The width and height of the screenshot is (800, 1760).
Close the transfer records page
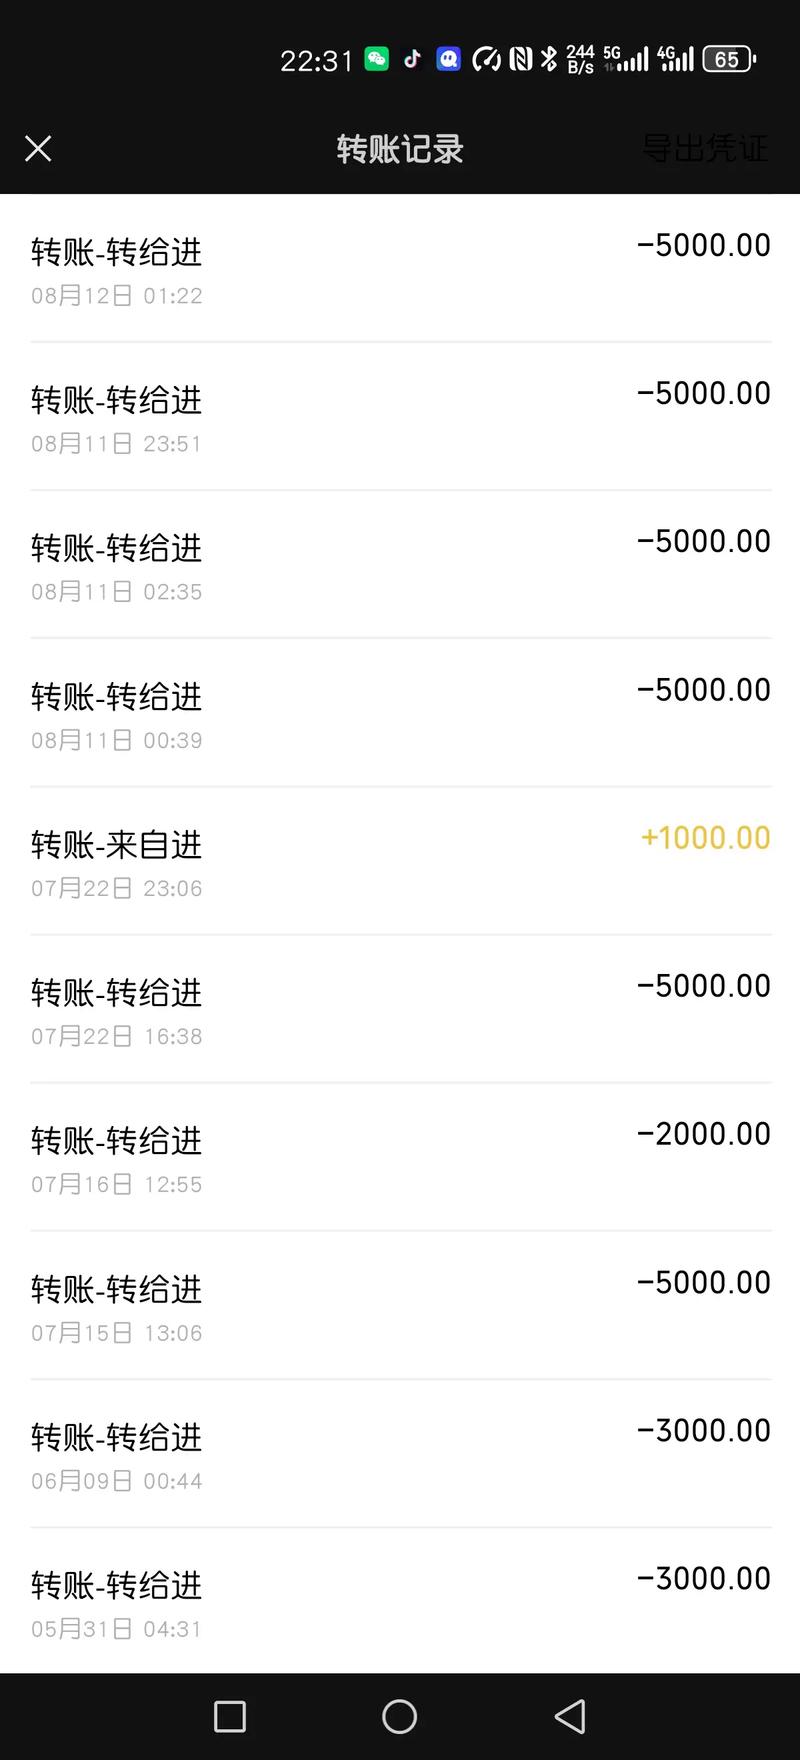38,149
